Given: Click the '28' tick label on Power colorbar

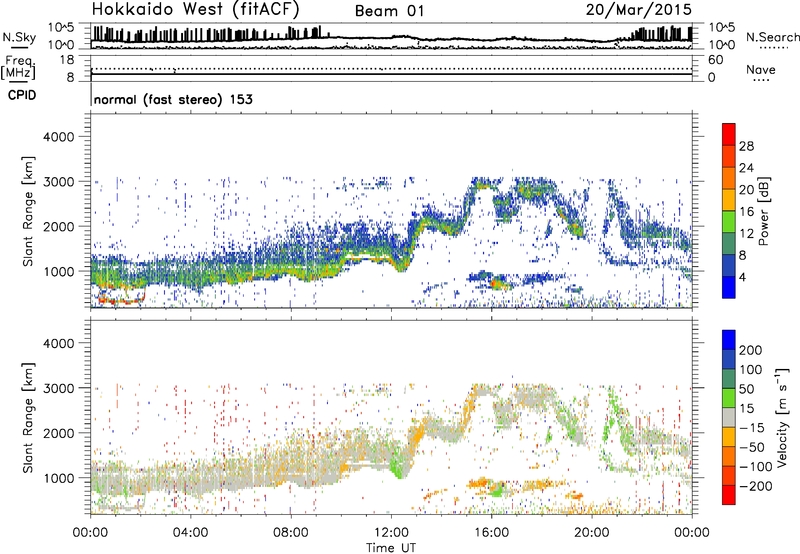Looking at the screenshot, I should point(746,146).
